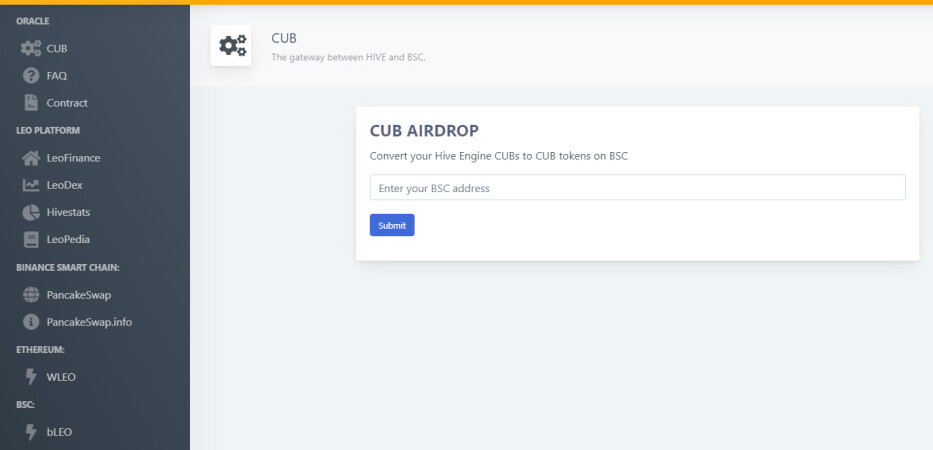Screen dimensions: 933x450
Task: Click 'The gateway between HIVE and BSC.' subtitle
Action: pos(349,58)
